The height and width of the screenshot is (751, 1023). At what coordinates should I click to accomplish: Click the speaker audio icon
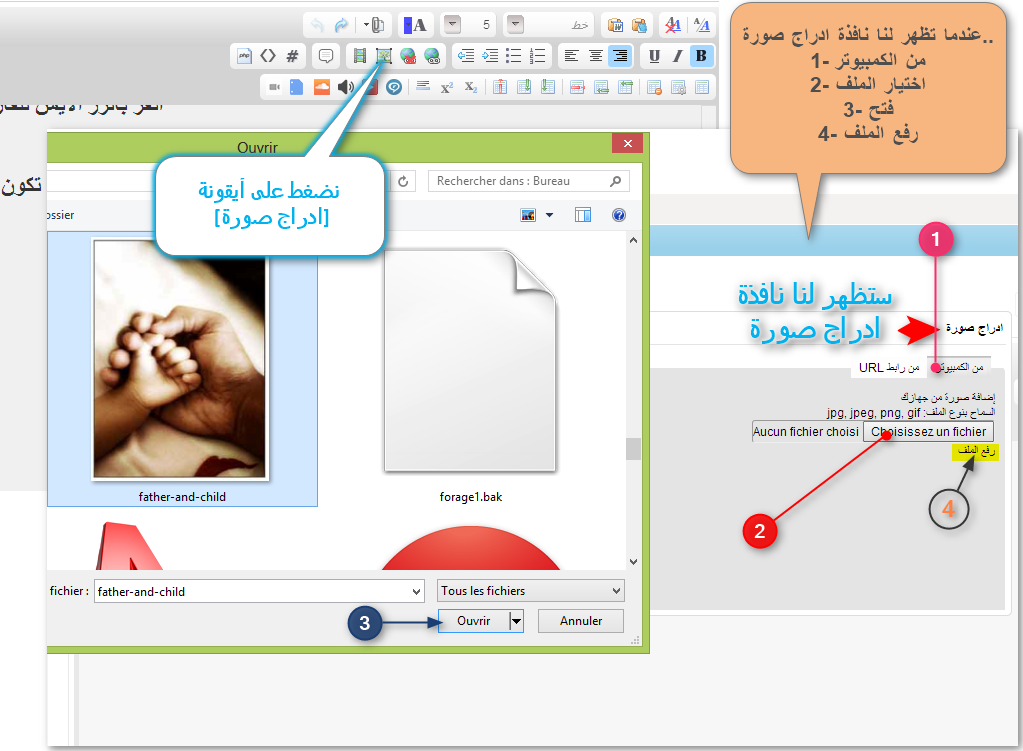[346, 87]
